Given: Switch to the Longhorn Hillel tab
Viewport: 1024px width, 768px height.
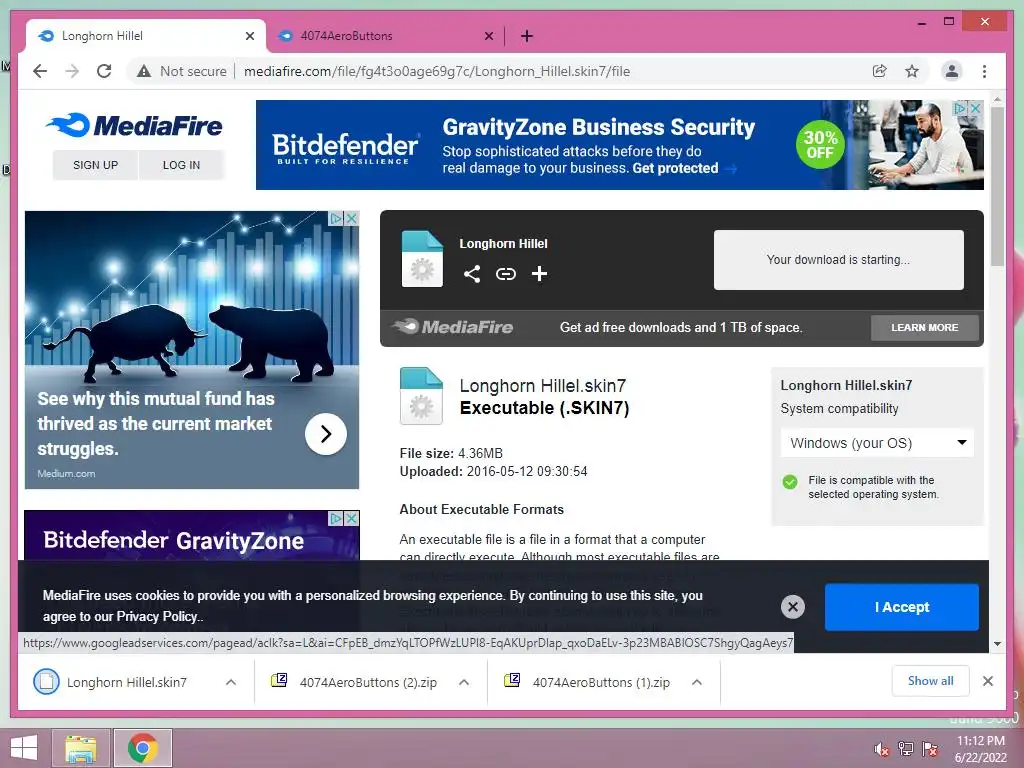Looking at the screenshot, I should coord(145,36).
